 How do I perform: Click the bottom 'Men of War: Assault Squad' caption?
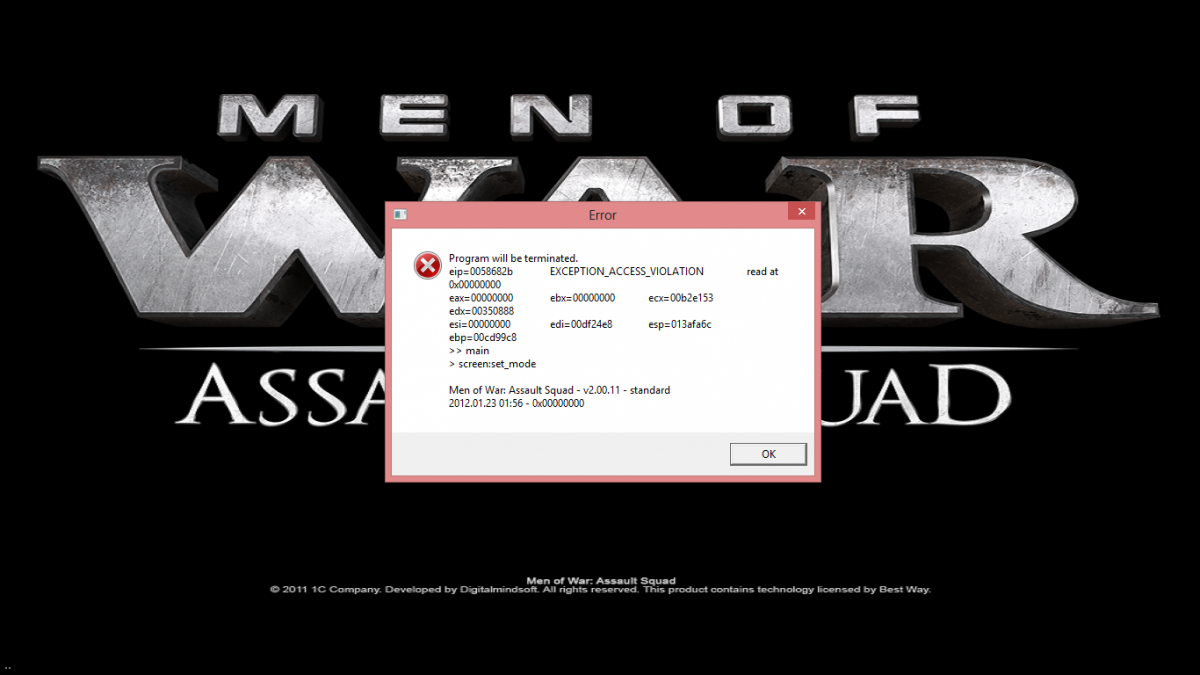600,580
